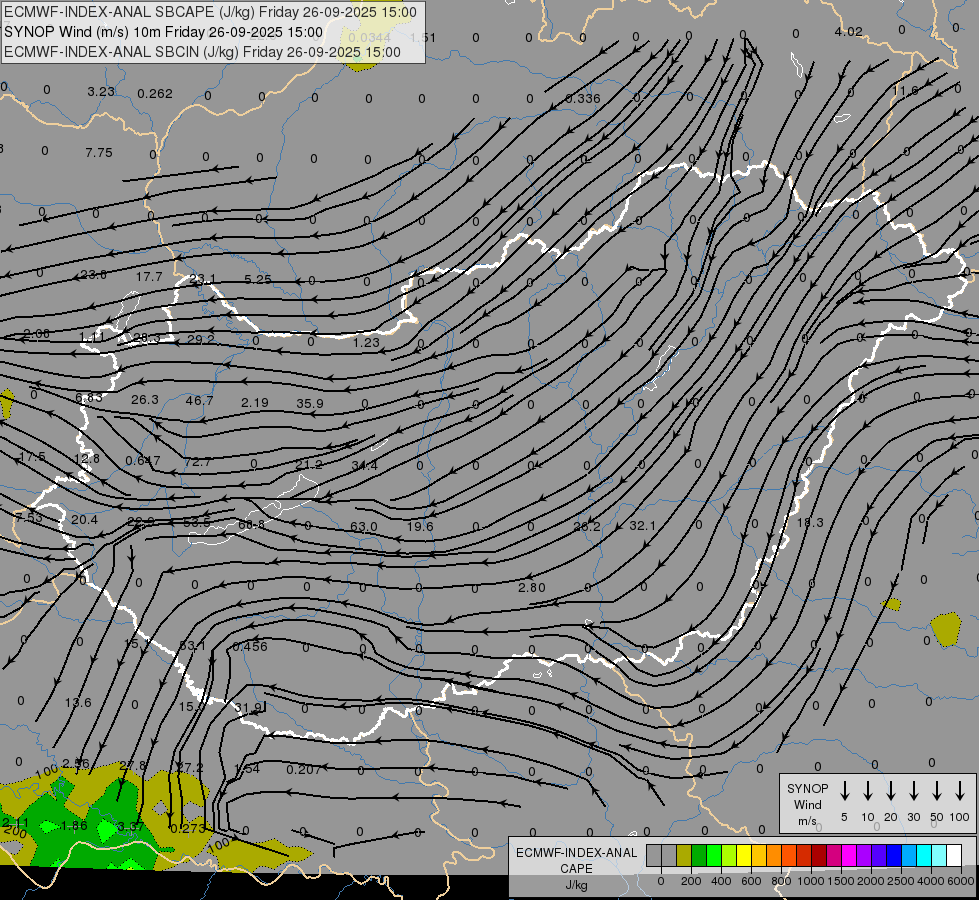
Task: Click the map value 35.9
Action: (310, 403)
